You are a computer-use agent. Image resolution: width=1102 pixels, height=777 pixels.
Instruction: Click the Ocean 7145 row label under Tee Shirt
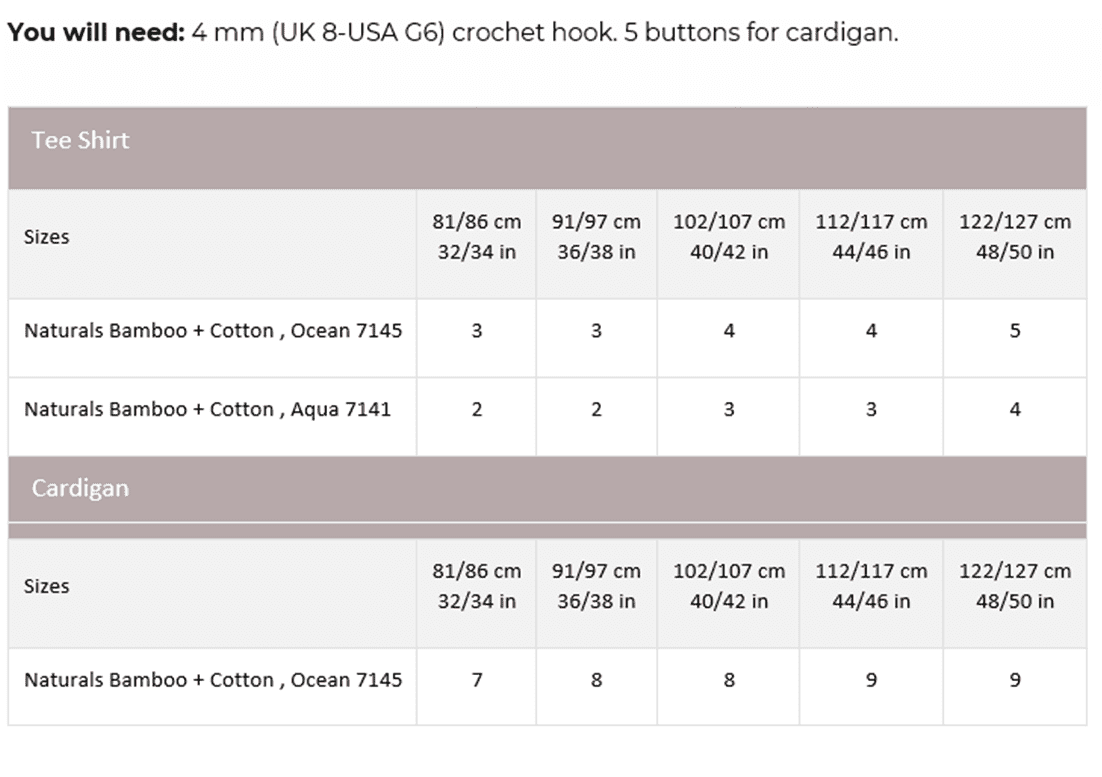click(213, 331)
